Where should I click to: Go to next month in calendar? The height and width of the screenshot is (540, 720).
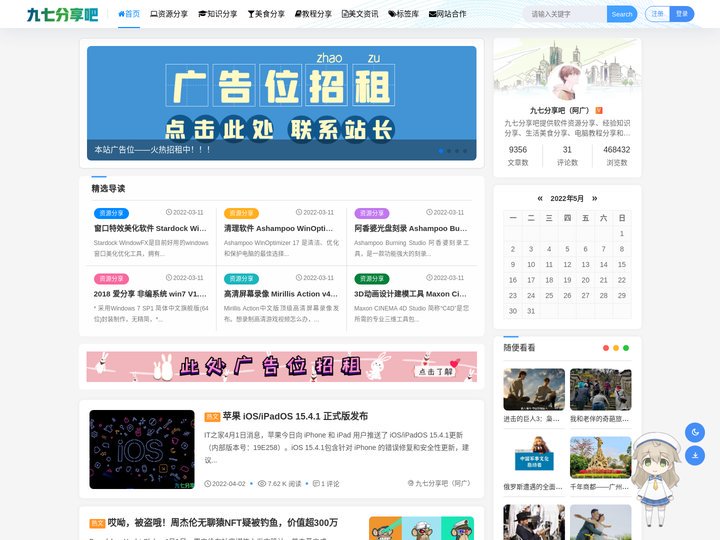pyautogui.click(x=595, y=198)
